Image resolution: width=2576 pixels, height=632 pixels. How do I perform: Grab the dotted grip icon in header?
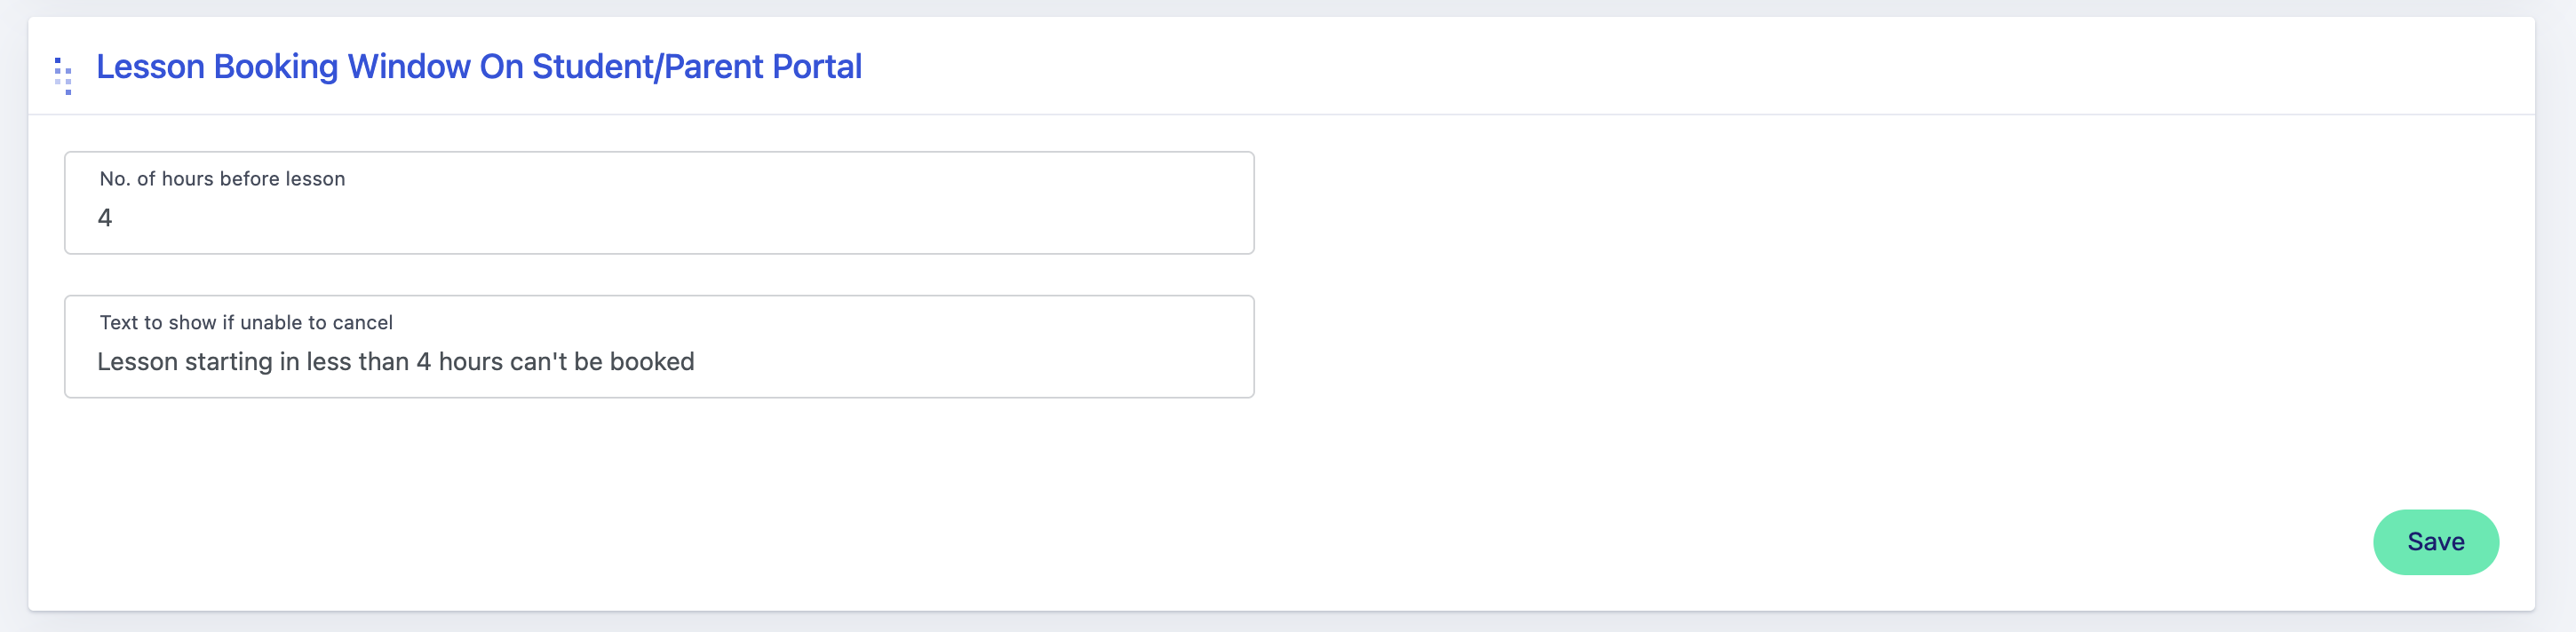tap(63, 75)
